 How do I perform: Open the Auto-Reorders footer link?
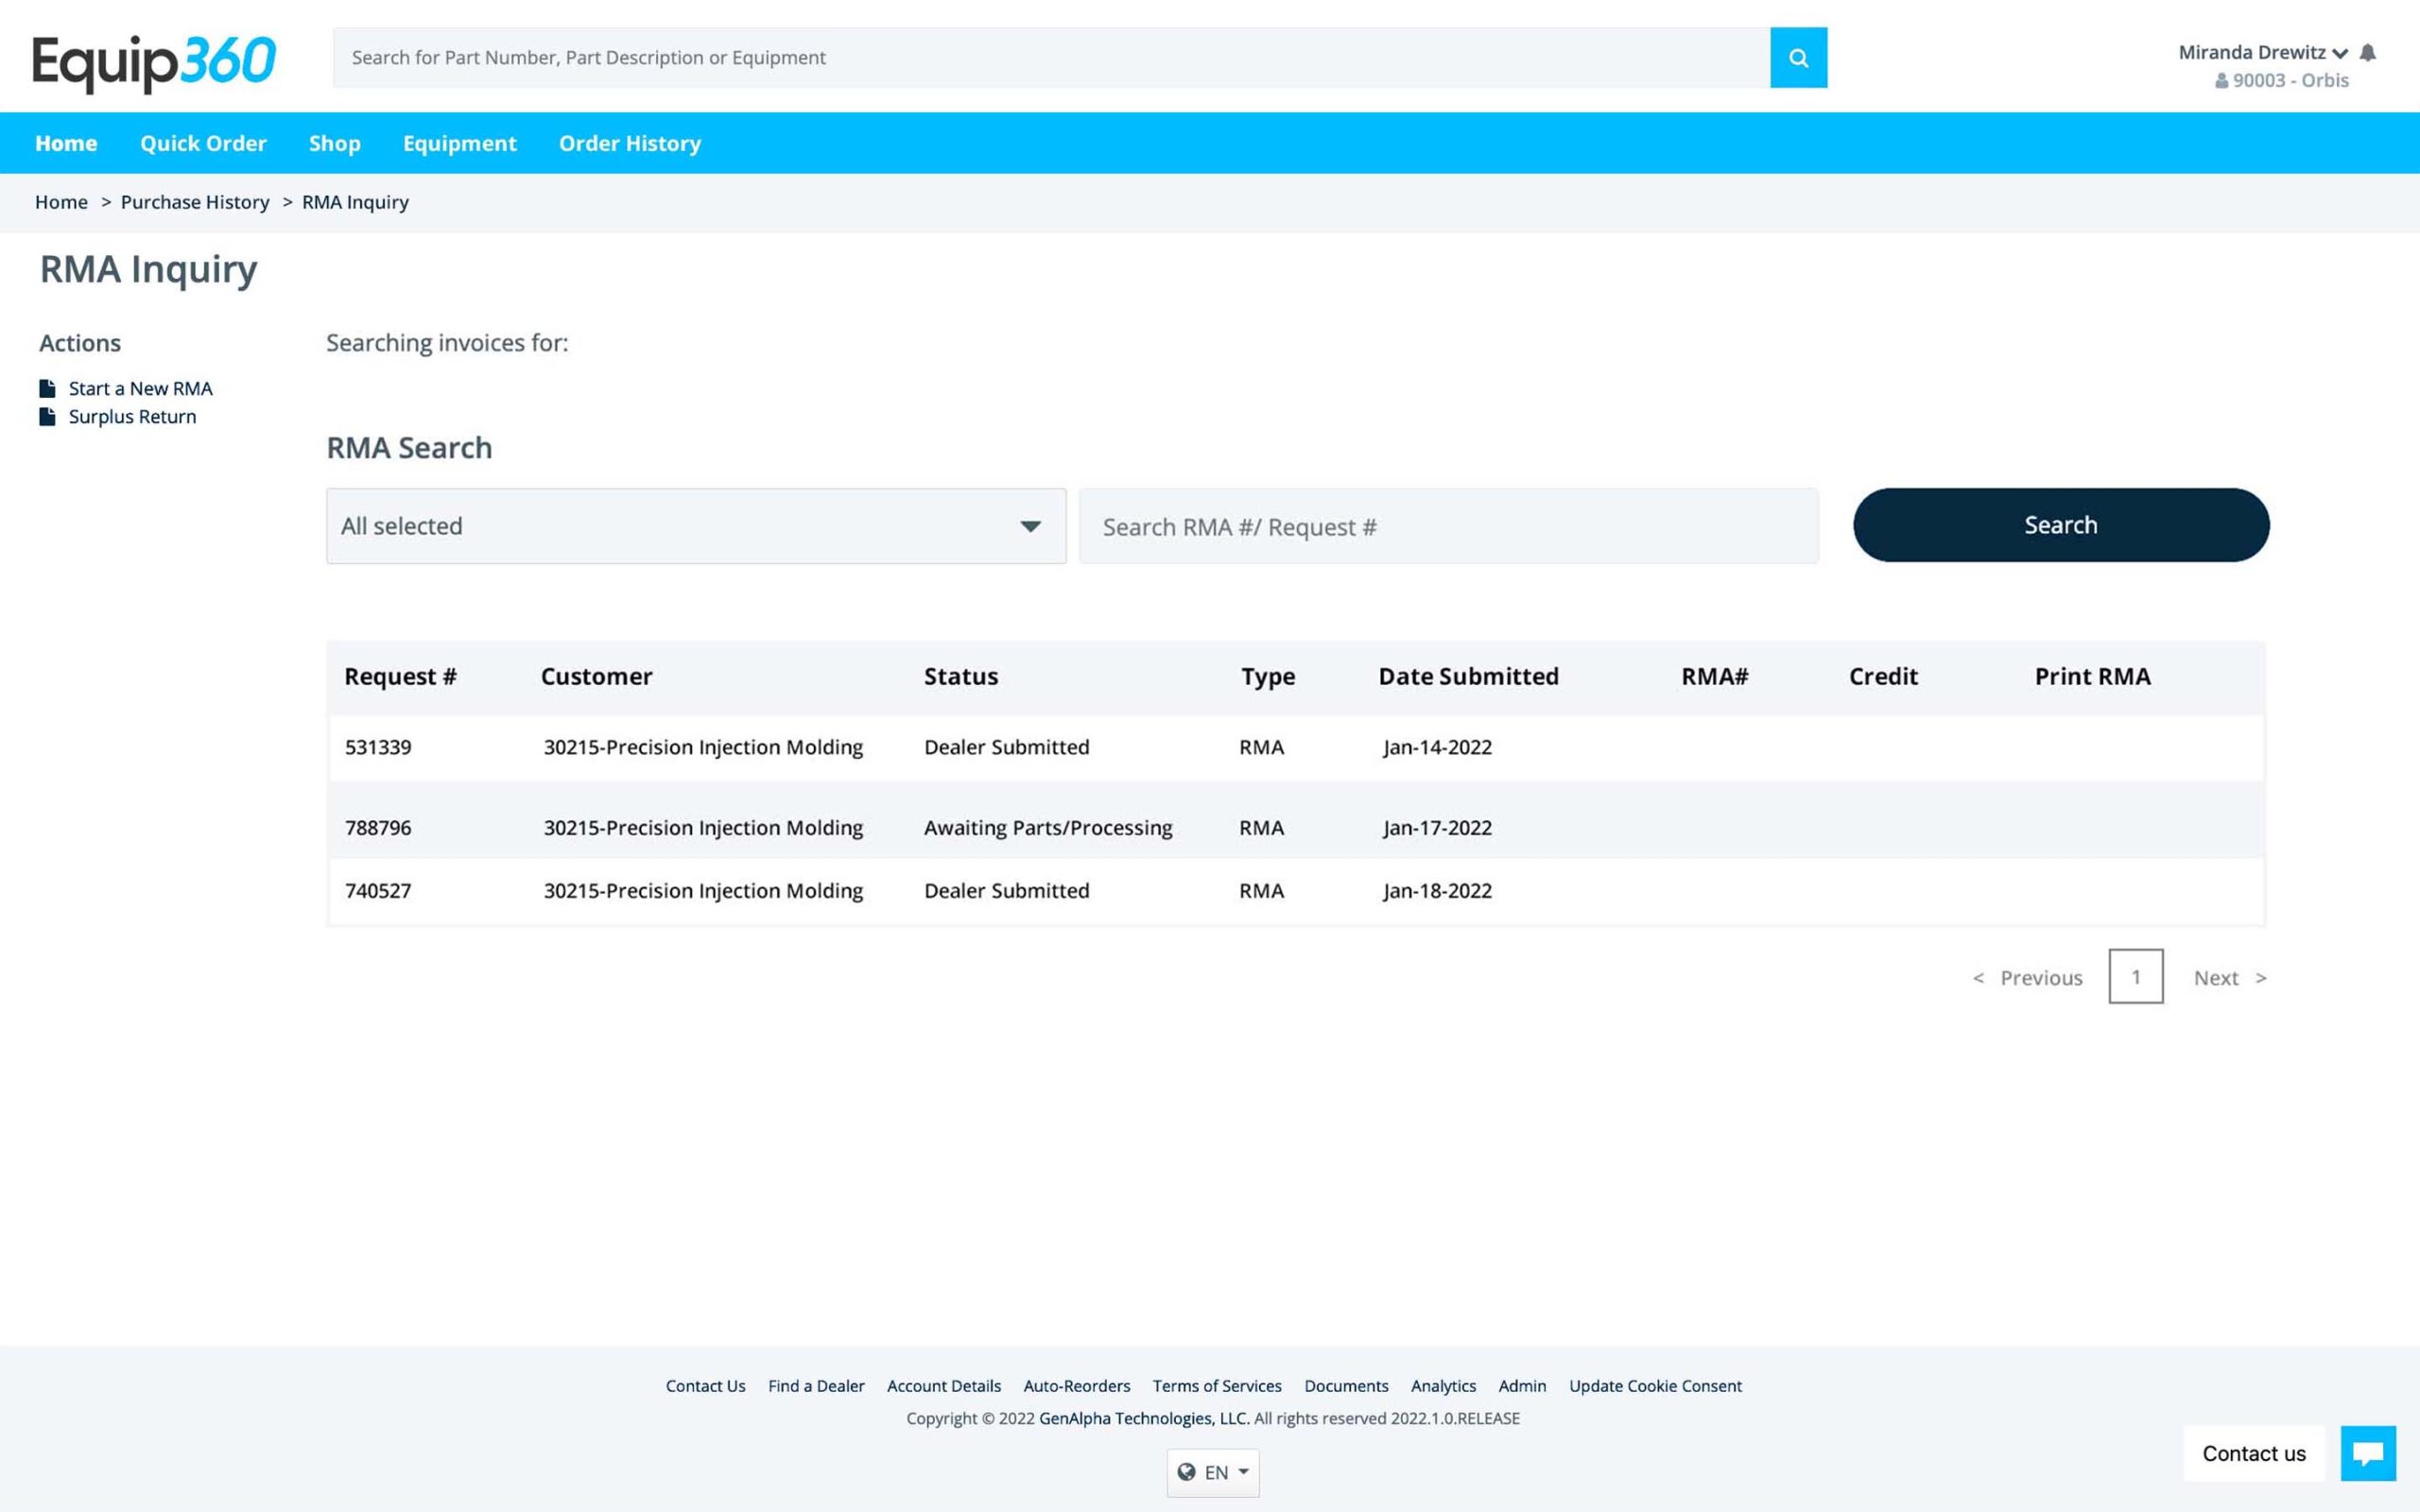pyautogui.click(x=1077, y=1386)
